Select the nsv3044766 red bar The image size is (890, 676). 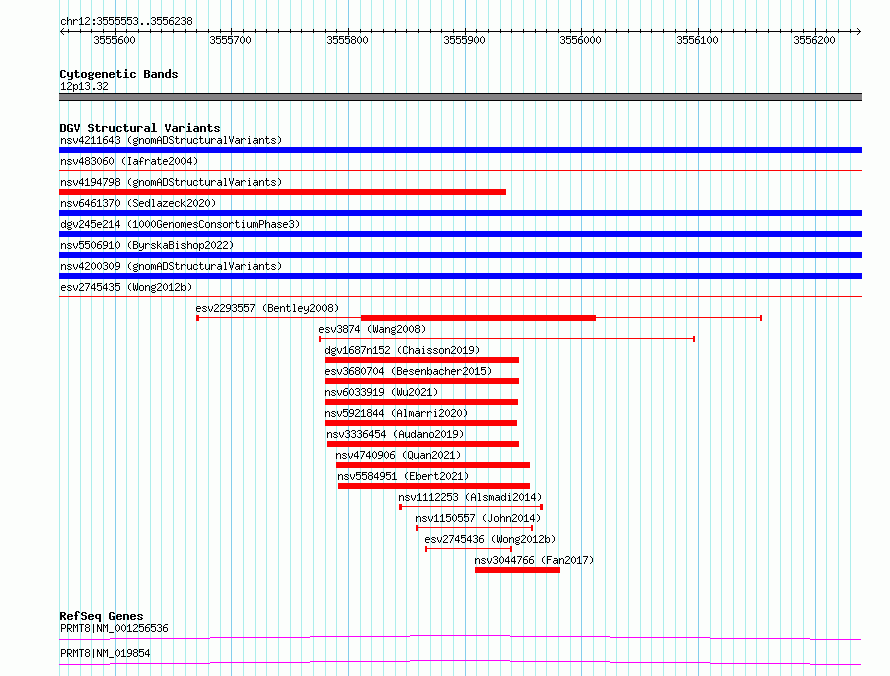(x=518, y=570)
